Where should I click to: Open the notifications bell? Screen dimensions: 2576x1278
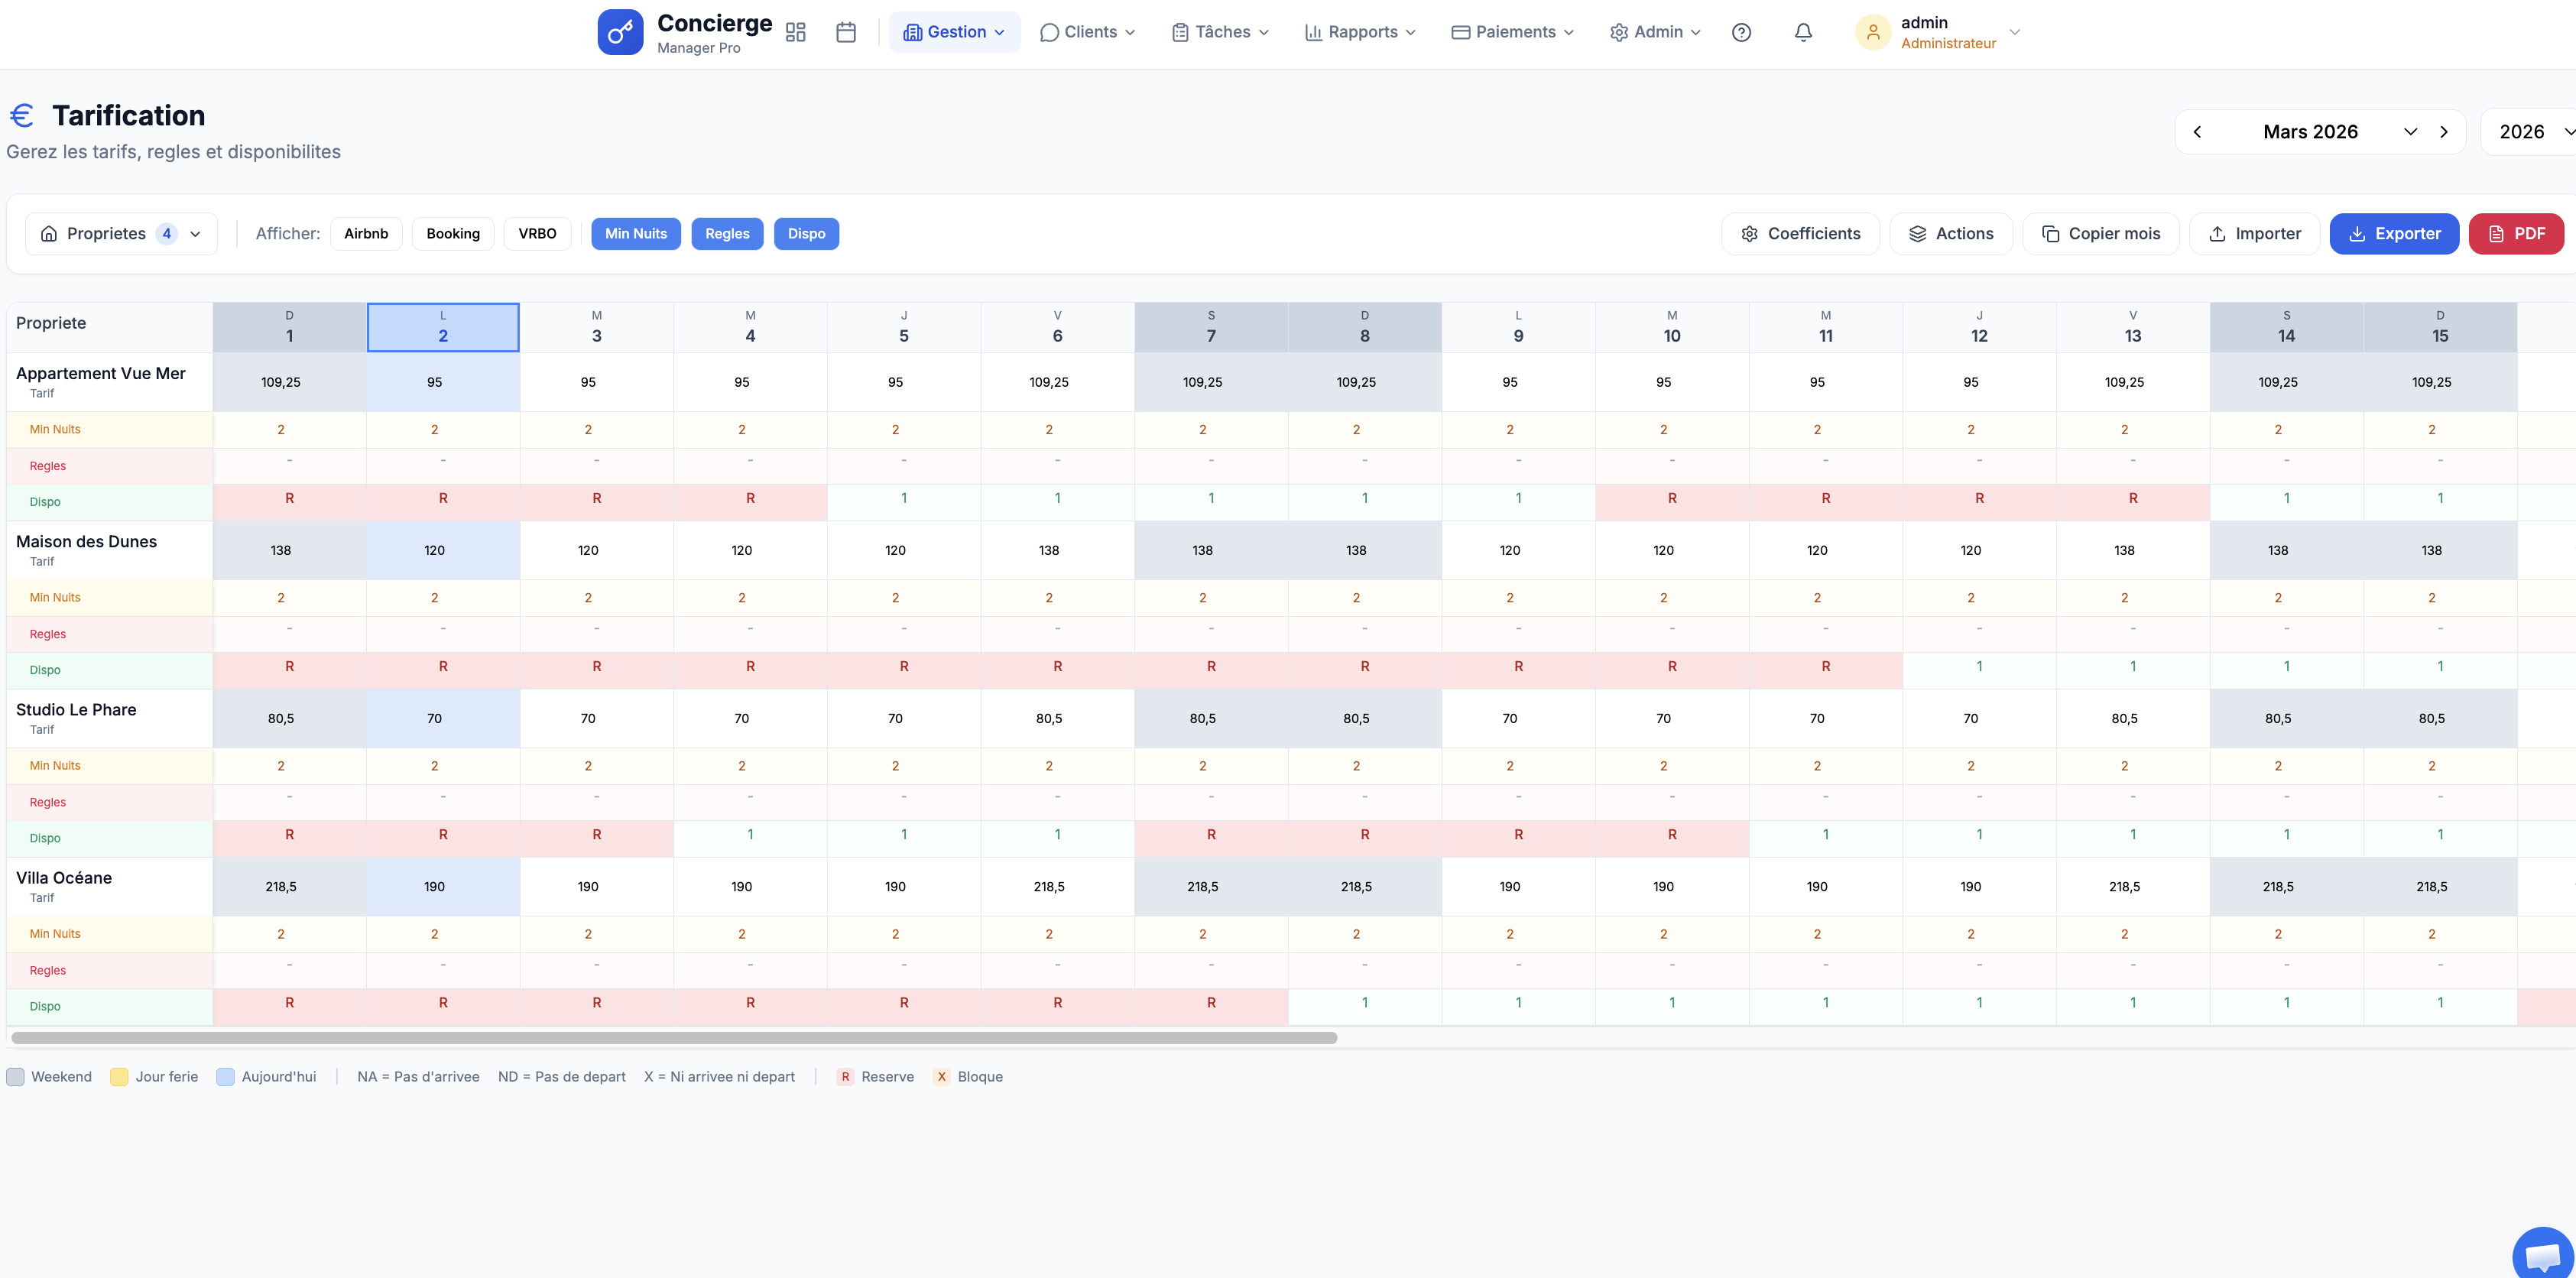1803,32
